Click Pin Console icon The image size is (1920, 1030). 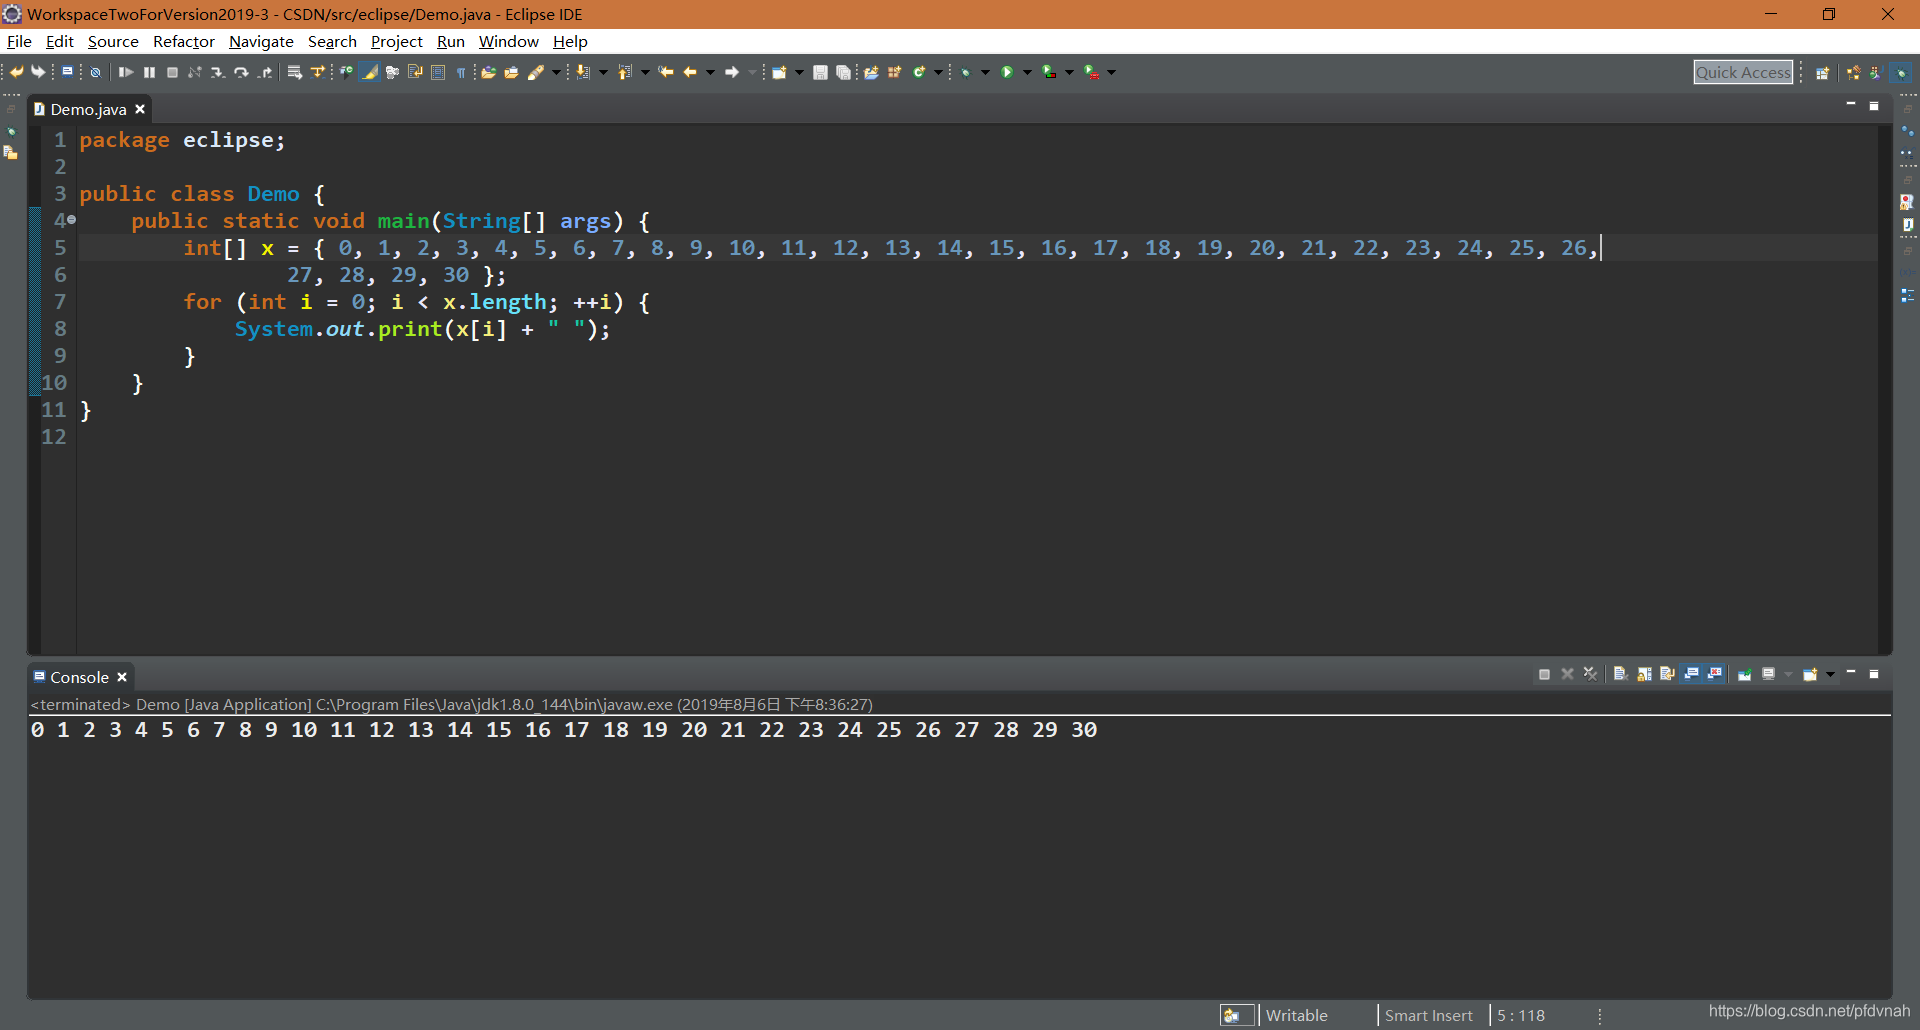pyautogui.click(x=1745, y=674)
